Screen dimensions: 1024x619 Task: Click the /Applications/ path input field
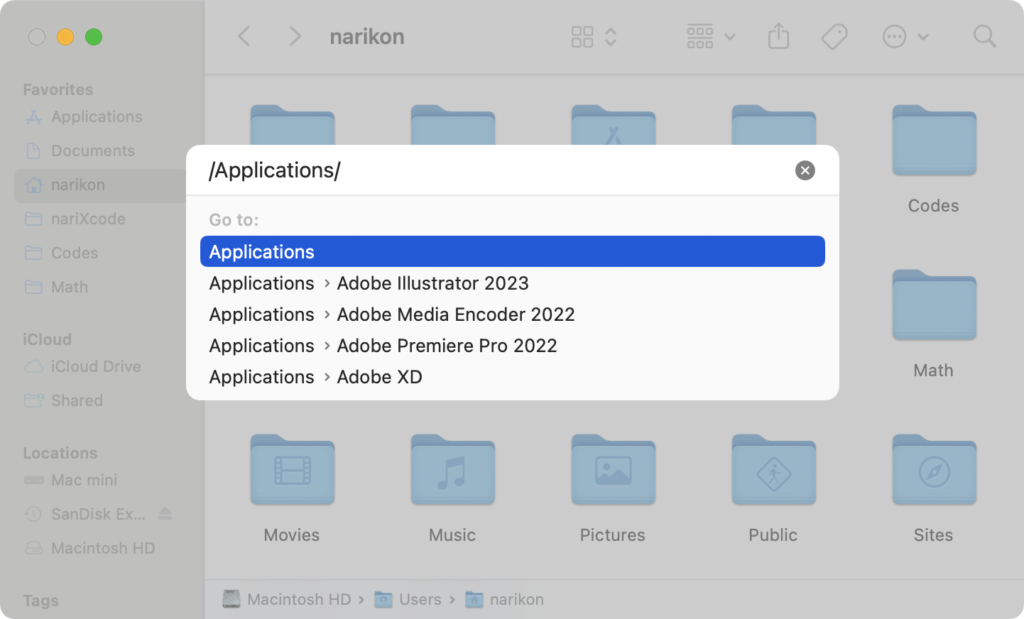pos(490,170)
